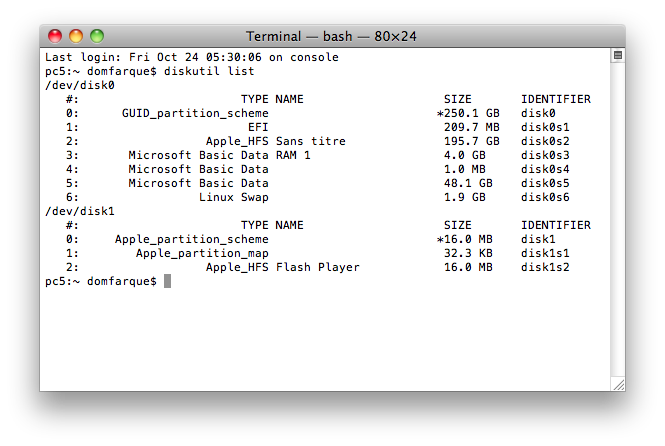This screenshot has height=446, width=665.
Task: Click the disk0s2 identifier entry
Action: pyautogui.click(x=545, y=141)
